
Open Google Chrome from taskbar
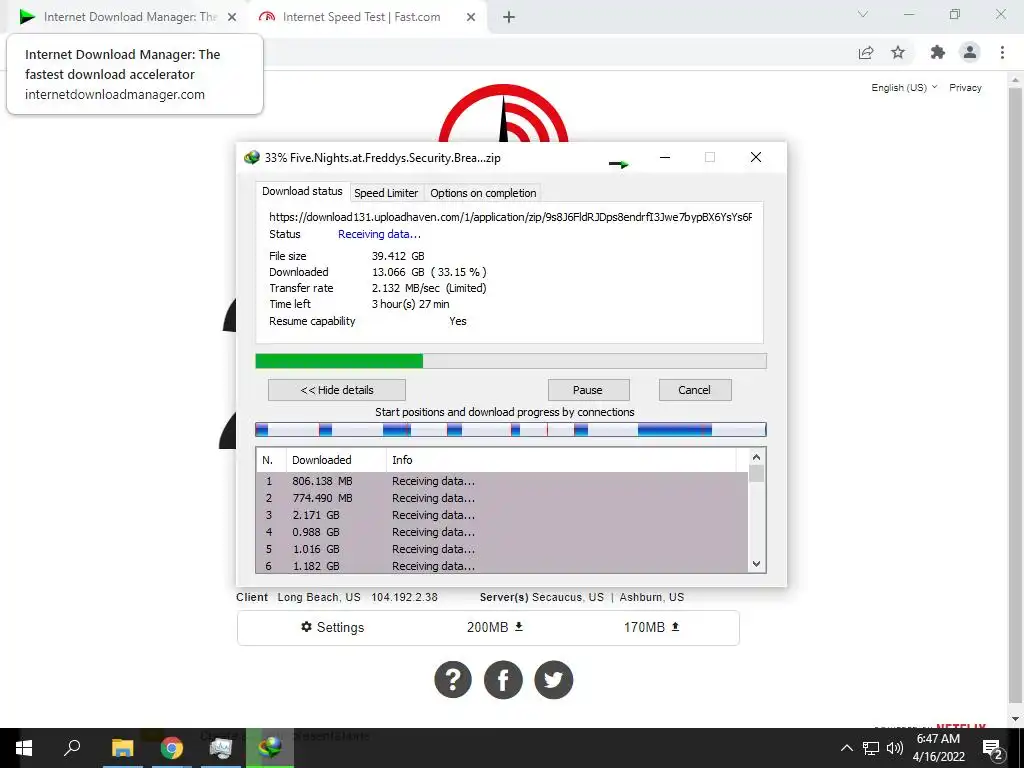(172, 748)
